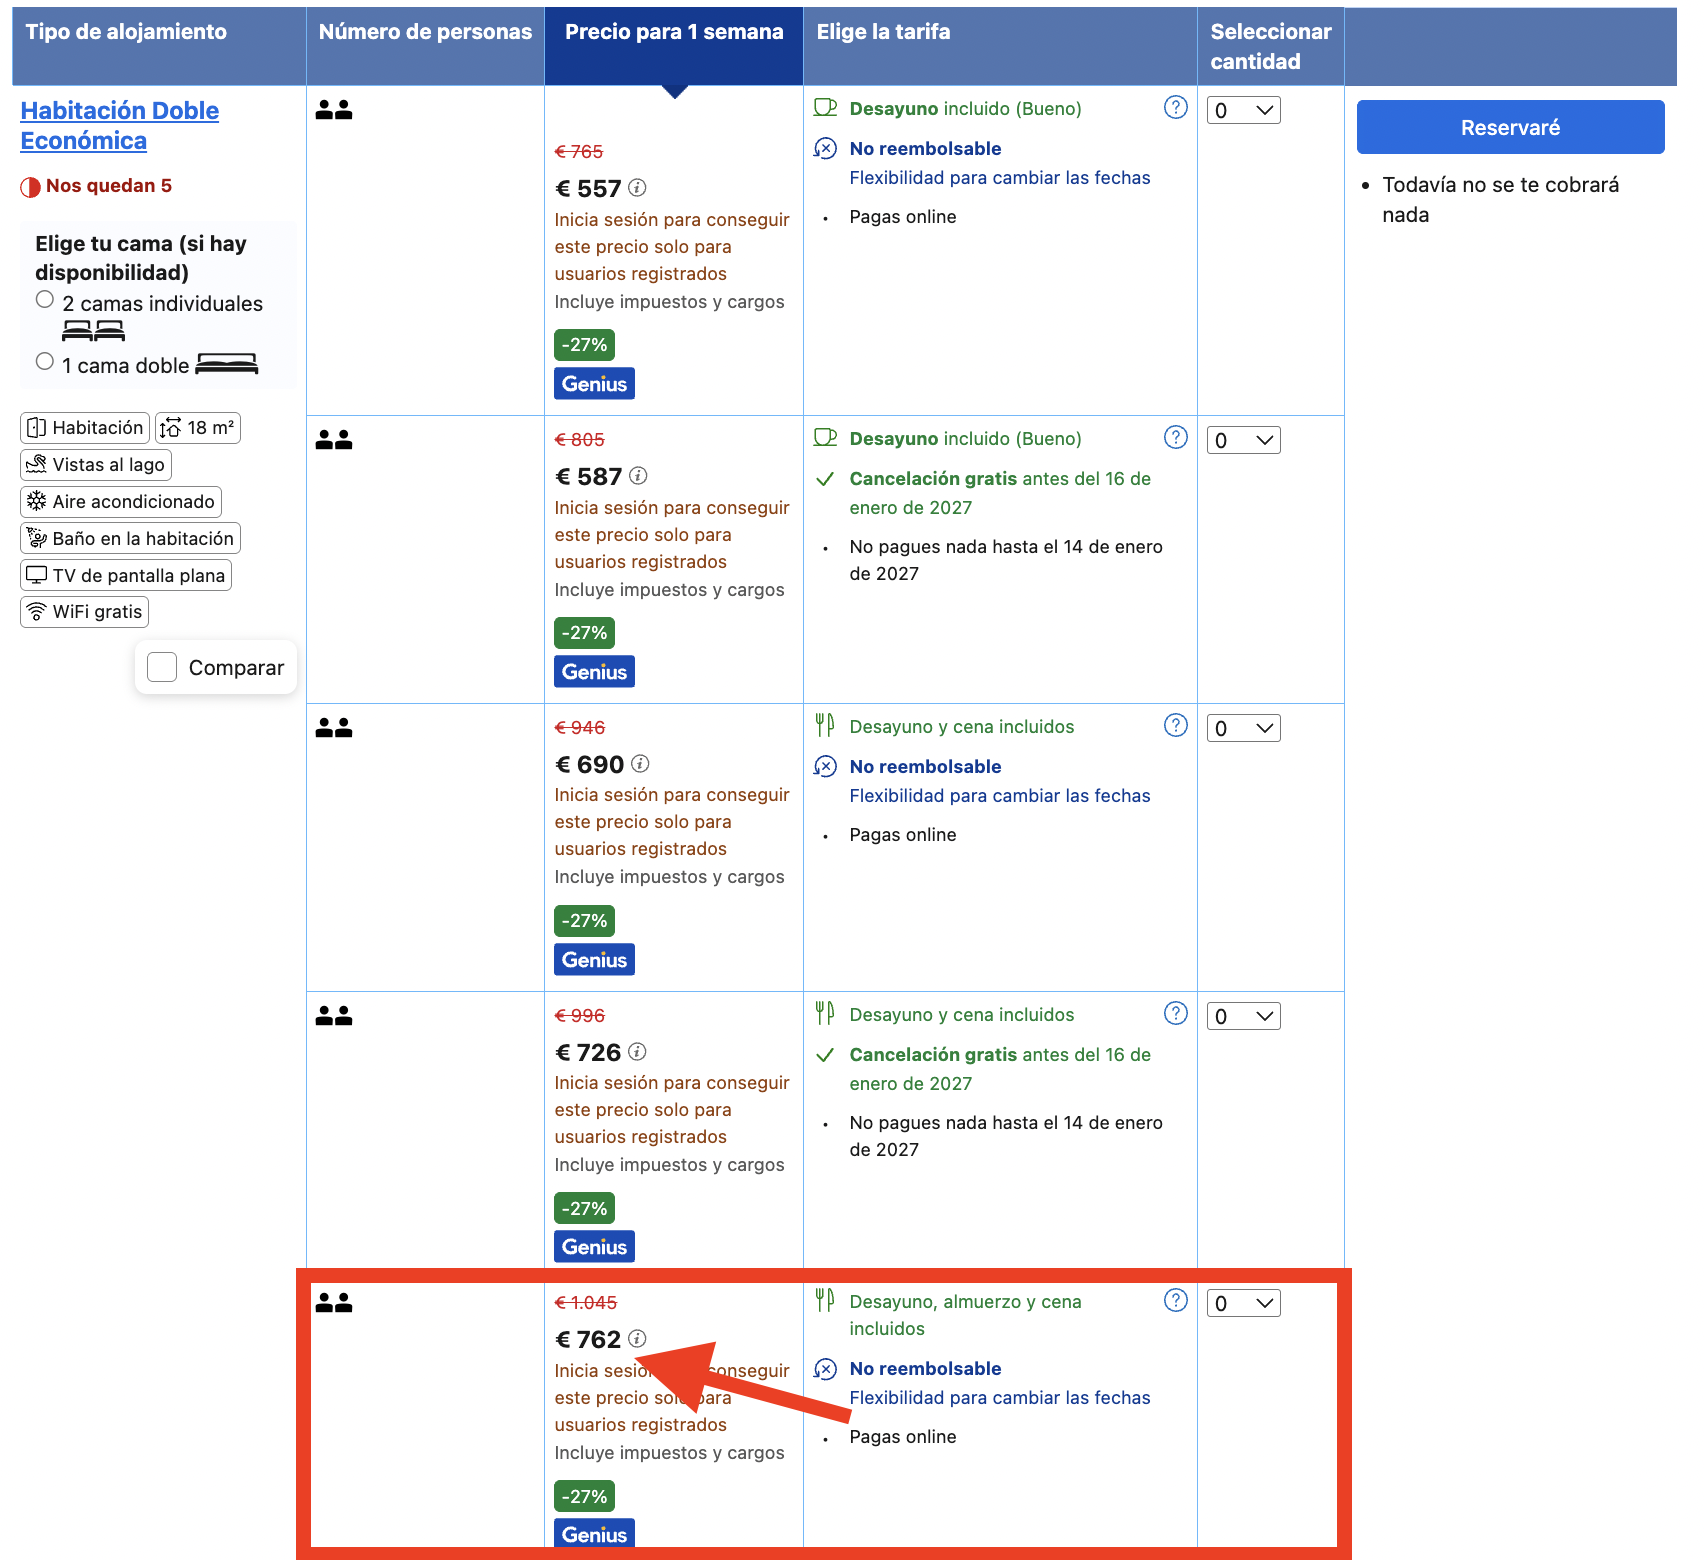The width and height of the screenshot is (1704, 1560).
Task: Open quantity dropdown for the € 587 rate
Action: pos(1244,440)
